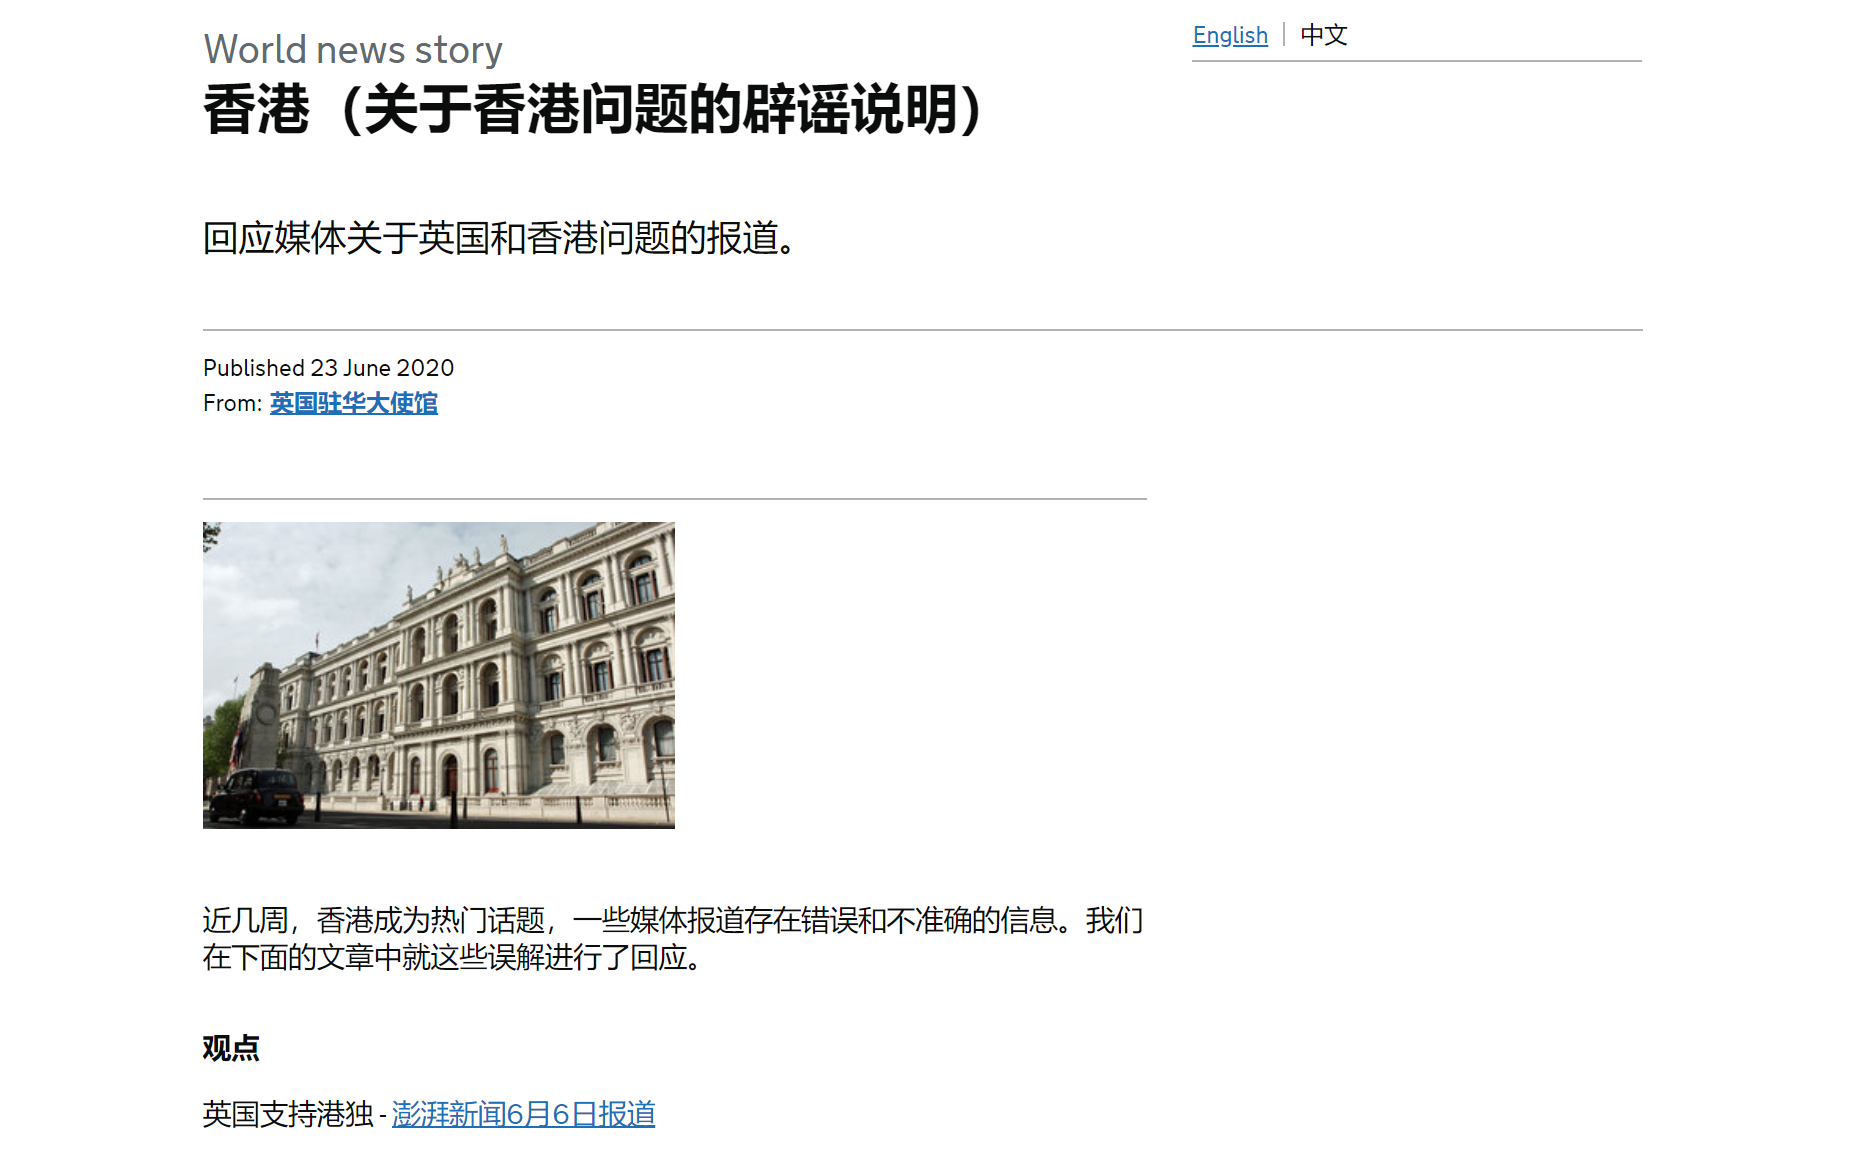The height and width of the screenshot is (1171, 1861).
Task: Click the 'Published 23 June 2020' date
Action: pos(328,368)
